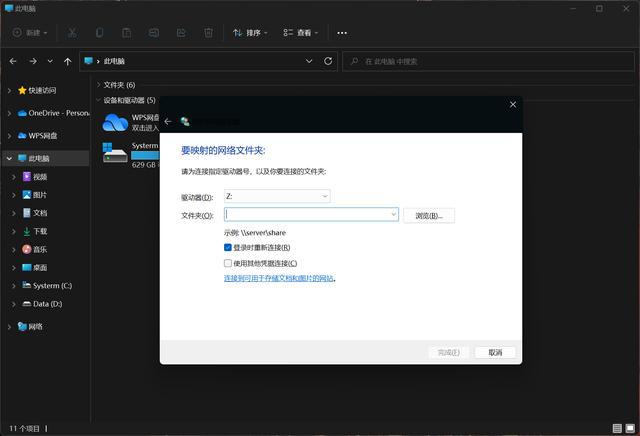Click the delete trash icon in toolbar
The width and height of the screenshot is (640, 436).
(x=208, y=33)
